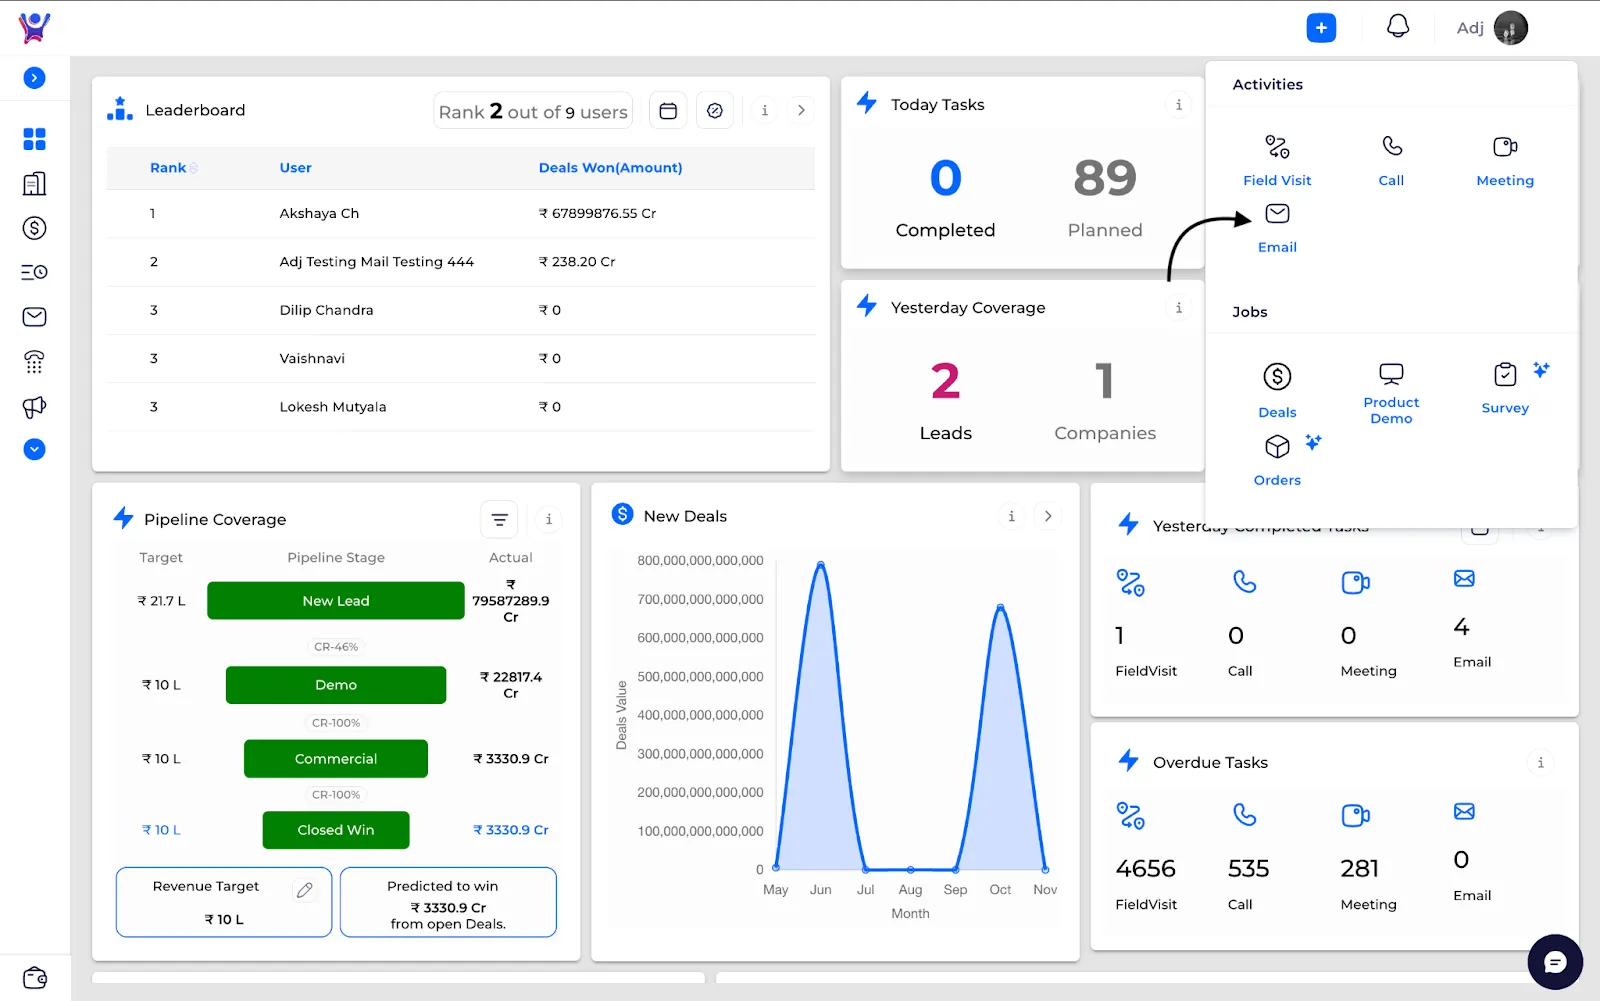Open Pipeline Coverage filter menu
The height and width of the screenshot is (1001, 1600).
coord(500,520)
